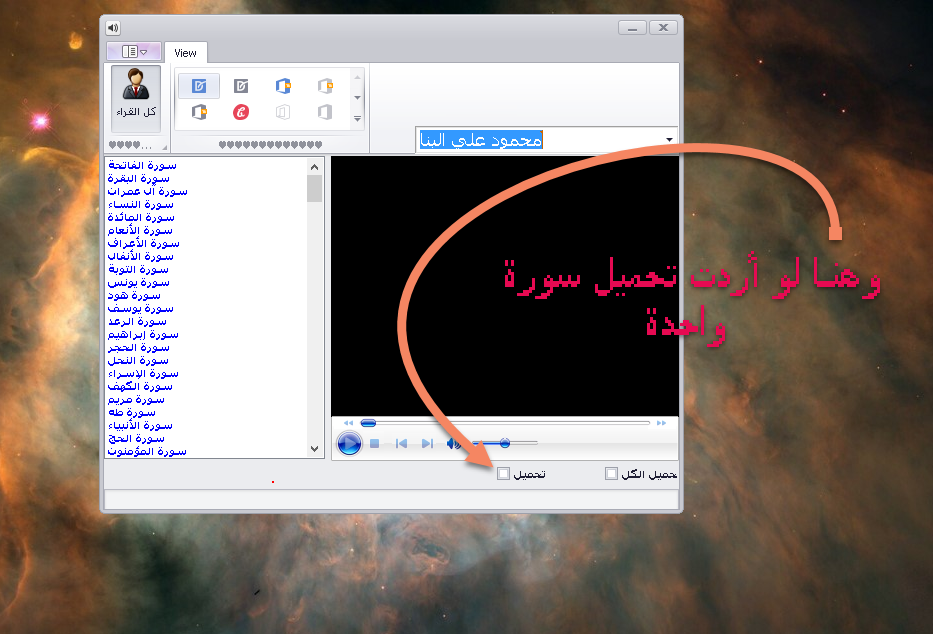
Task: Click the Stop playback button
Action: click(x=374, y=443)
